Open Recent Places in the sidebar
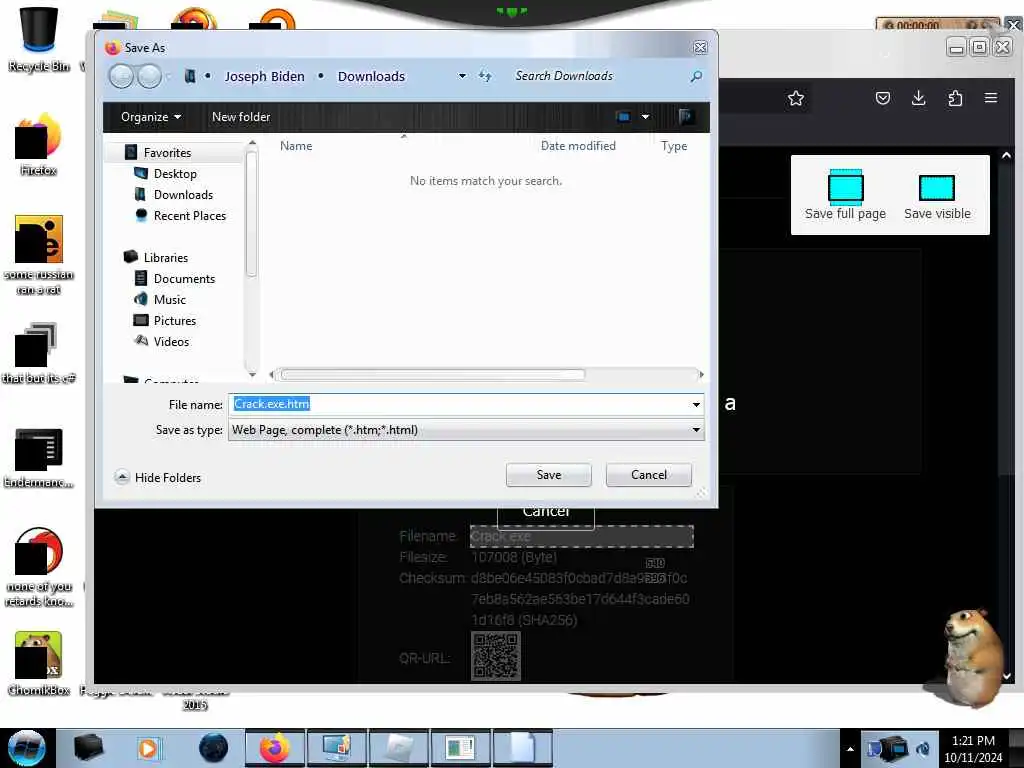The height and width of the screenshot is (768, 1024). 189,216
